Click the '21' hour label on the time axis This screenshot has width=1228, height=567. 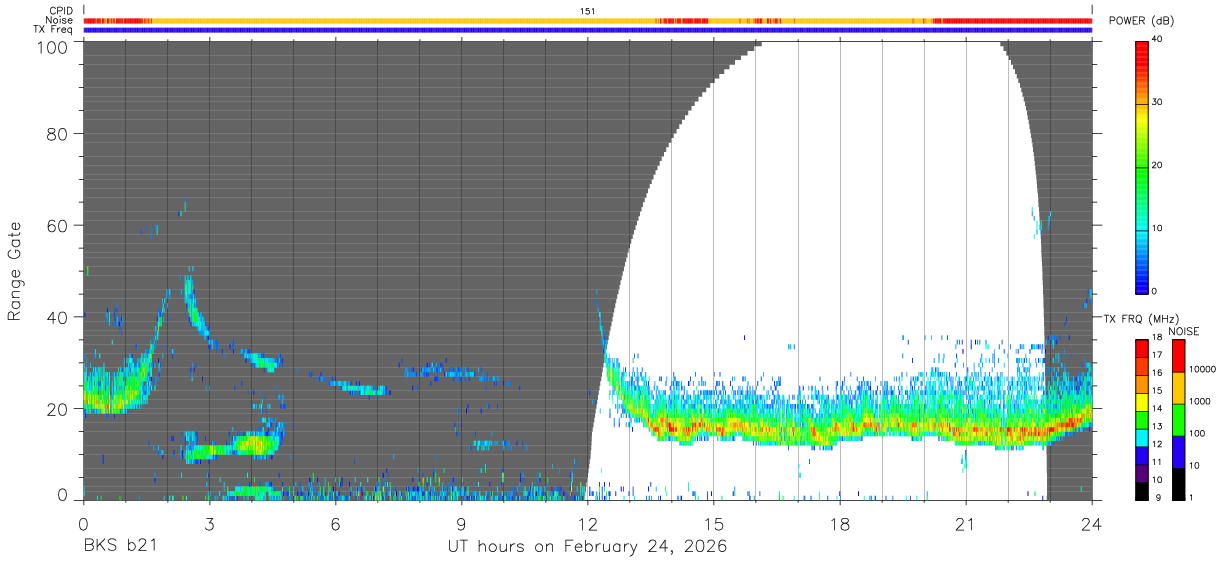(966, 524)
